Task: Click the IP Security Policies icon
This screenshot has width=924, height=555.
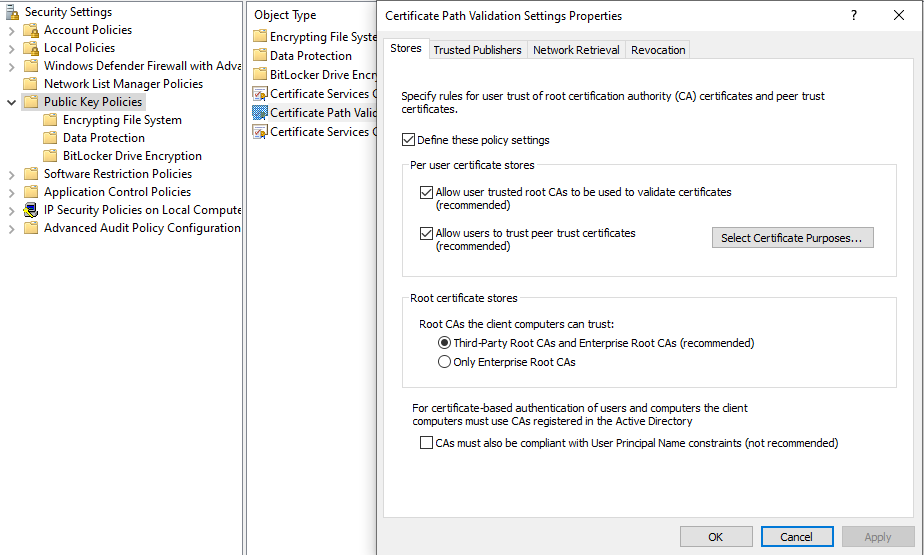Action: (x=31, y=210)
